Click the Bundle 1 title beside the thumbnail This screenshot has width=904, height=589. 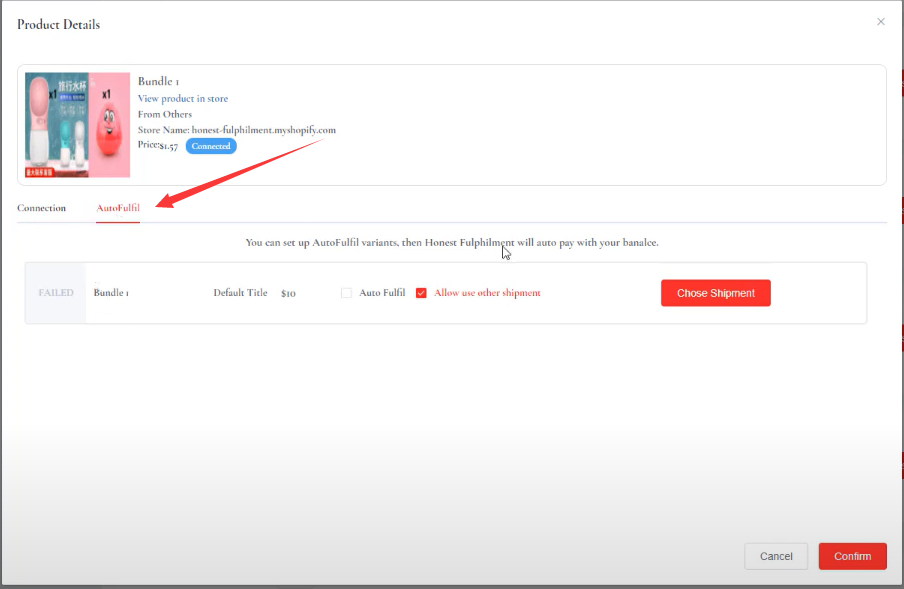point(158,81)
